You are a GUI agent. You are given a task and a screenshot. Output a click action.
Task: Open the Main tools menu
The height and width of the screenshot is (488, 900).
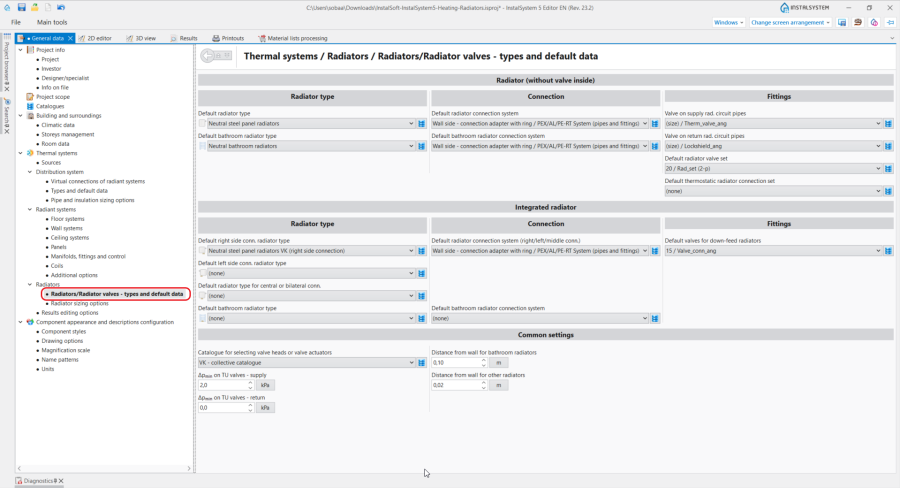coord(52,22)
